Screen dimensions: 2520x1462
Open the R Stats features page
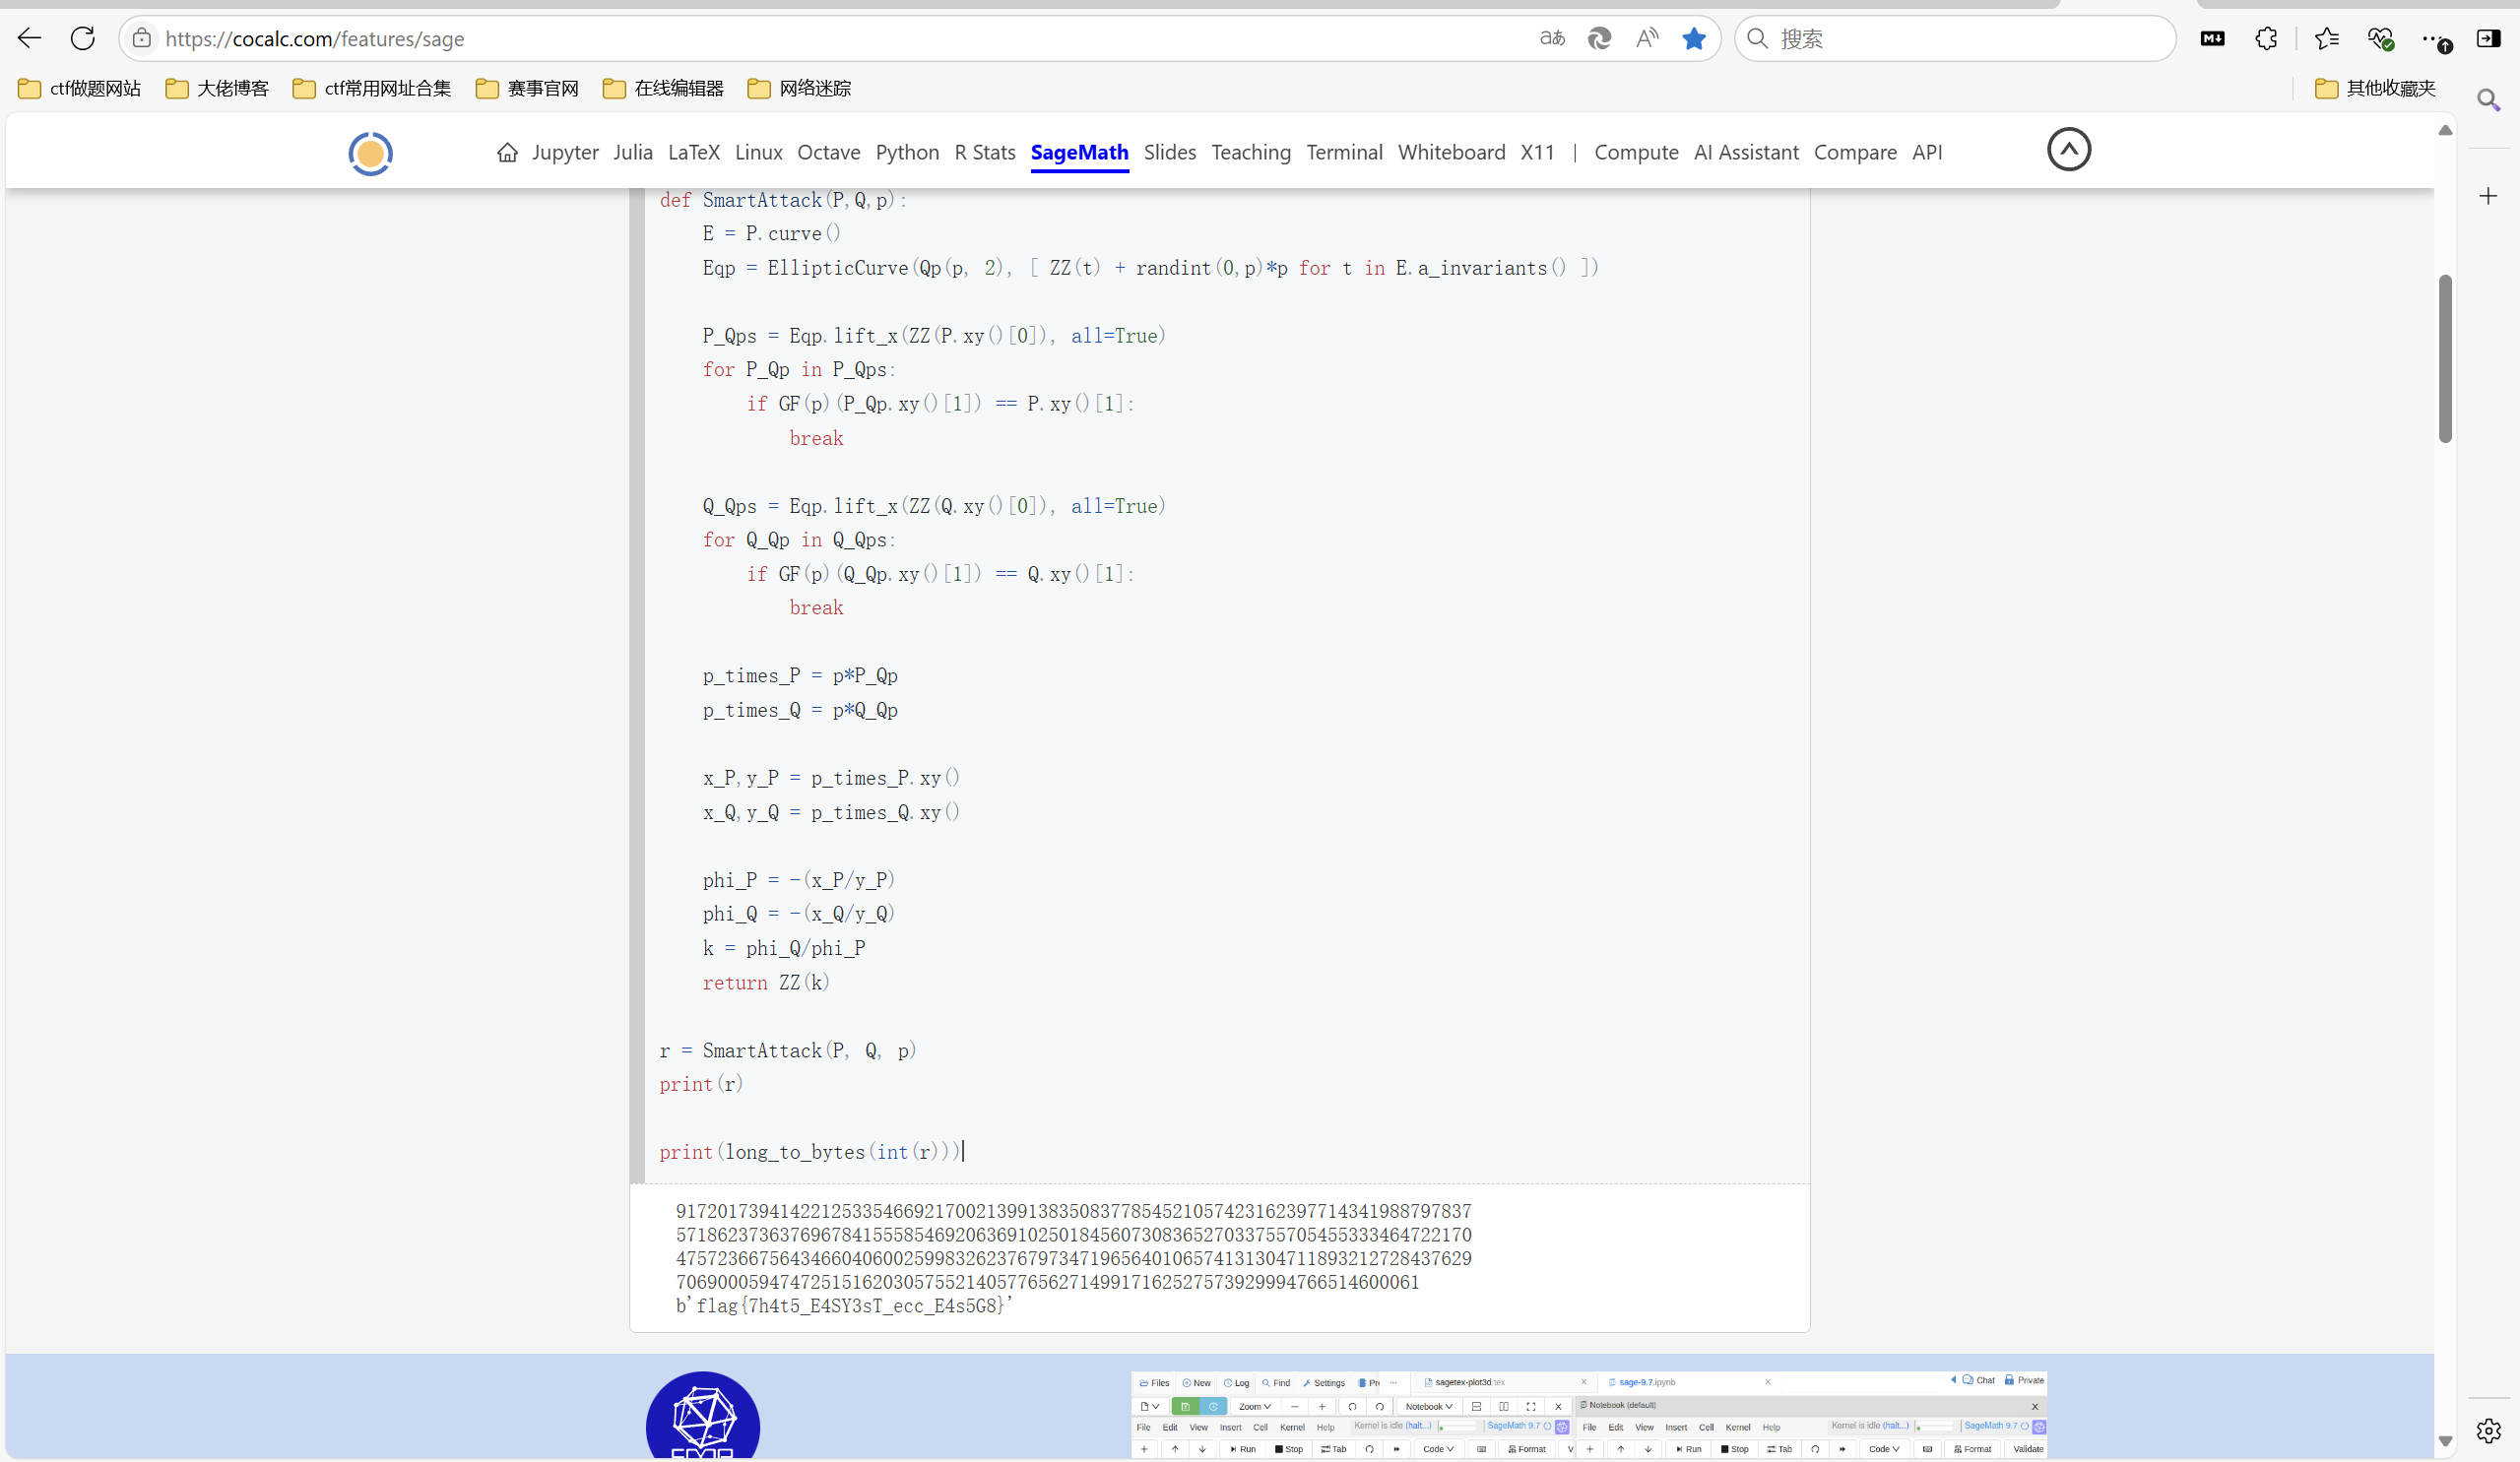985,152
